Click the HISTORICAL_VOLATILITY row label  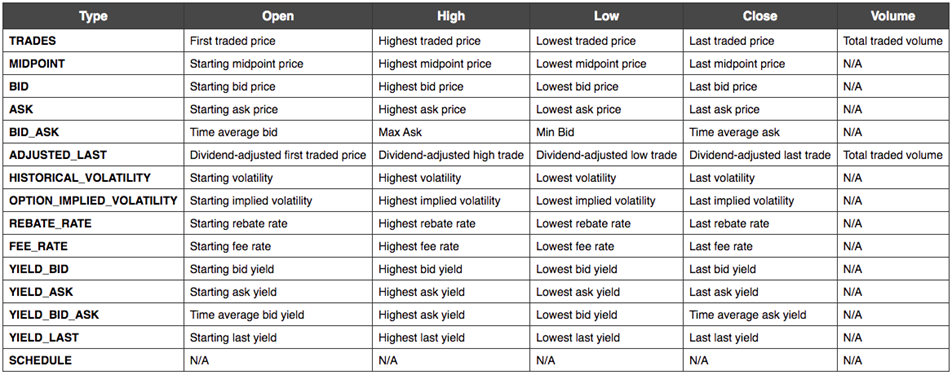point(94,178)
